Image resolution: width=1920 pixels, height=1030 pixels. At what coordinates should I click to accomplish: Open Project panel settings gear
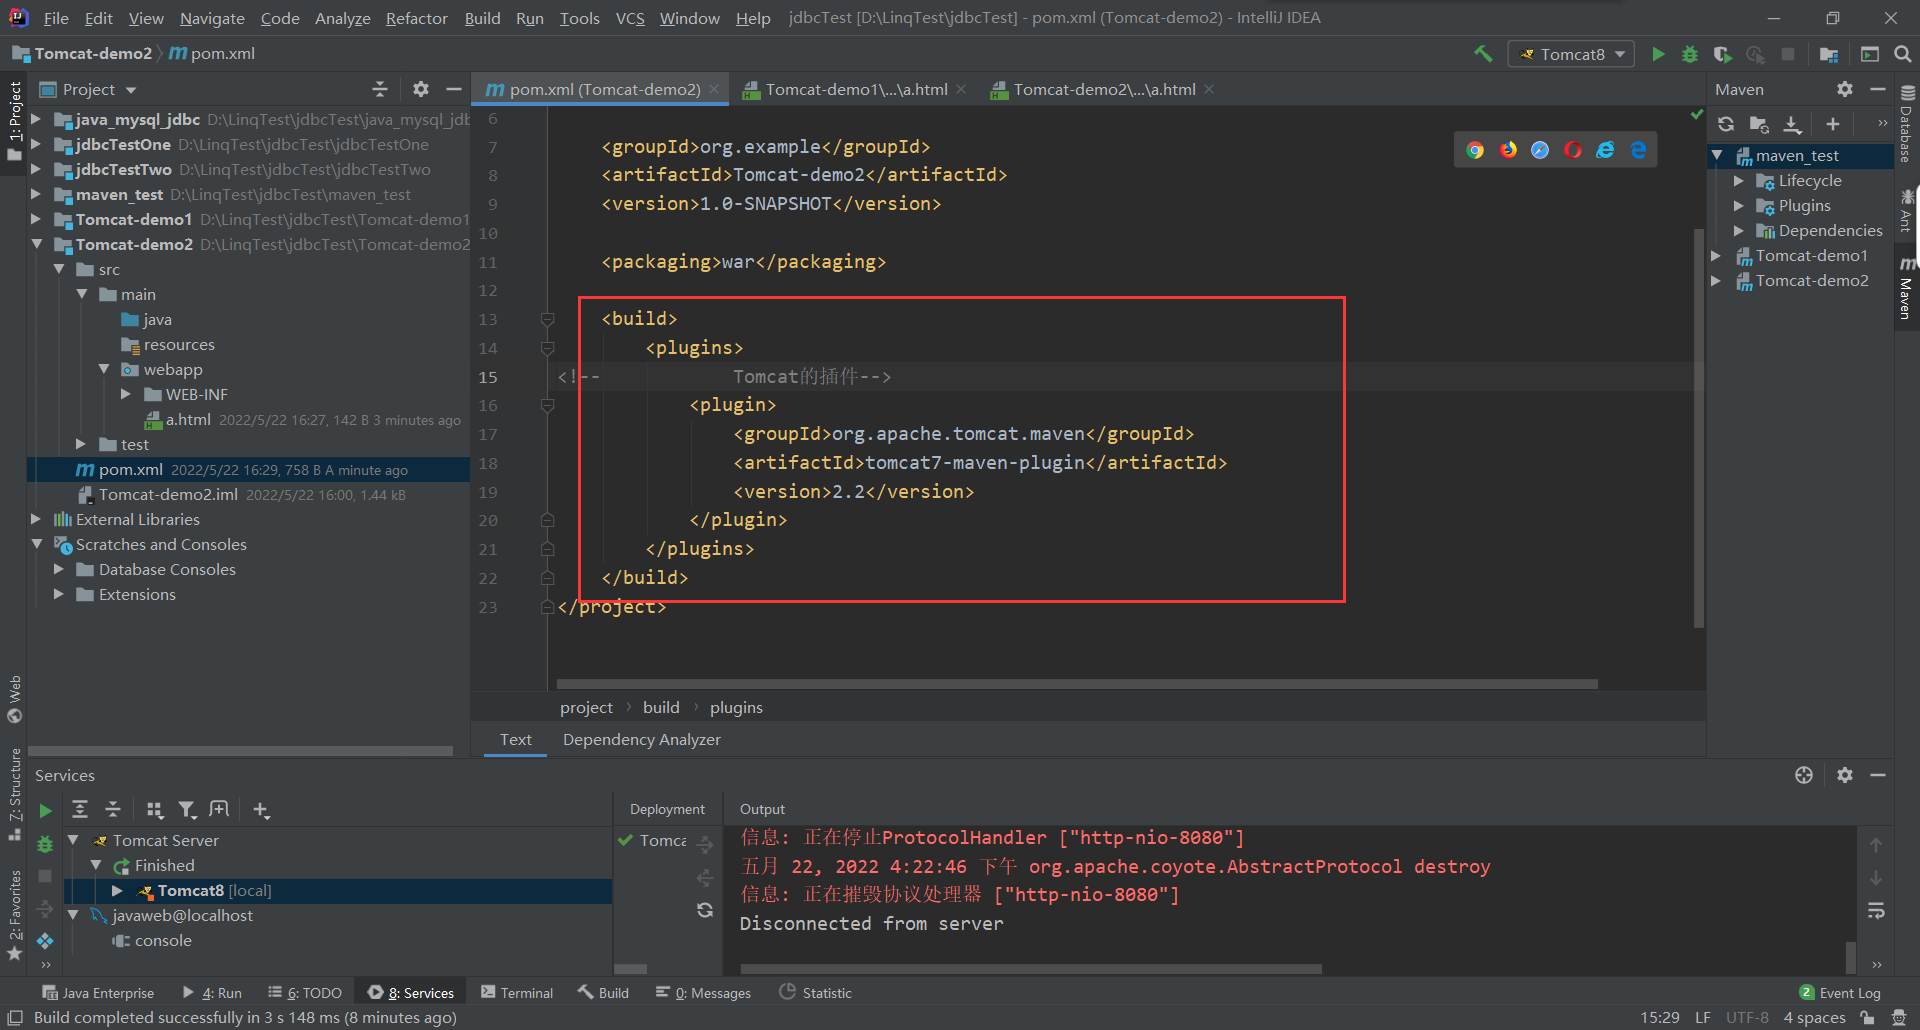(421, 89)
